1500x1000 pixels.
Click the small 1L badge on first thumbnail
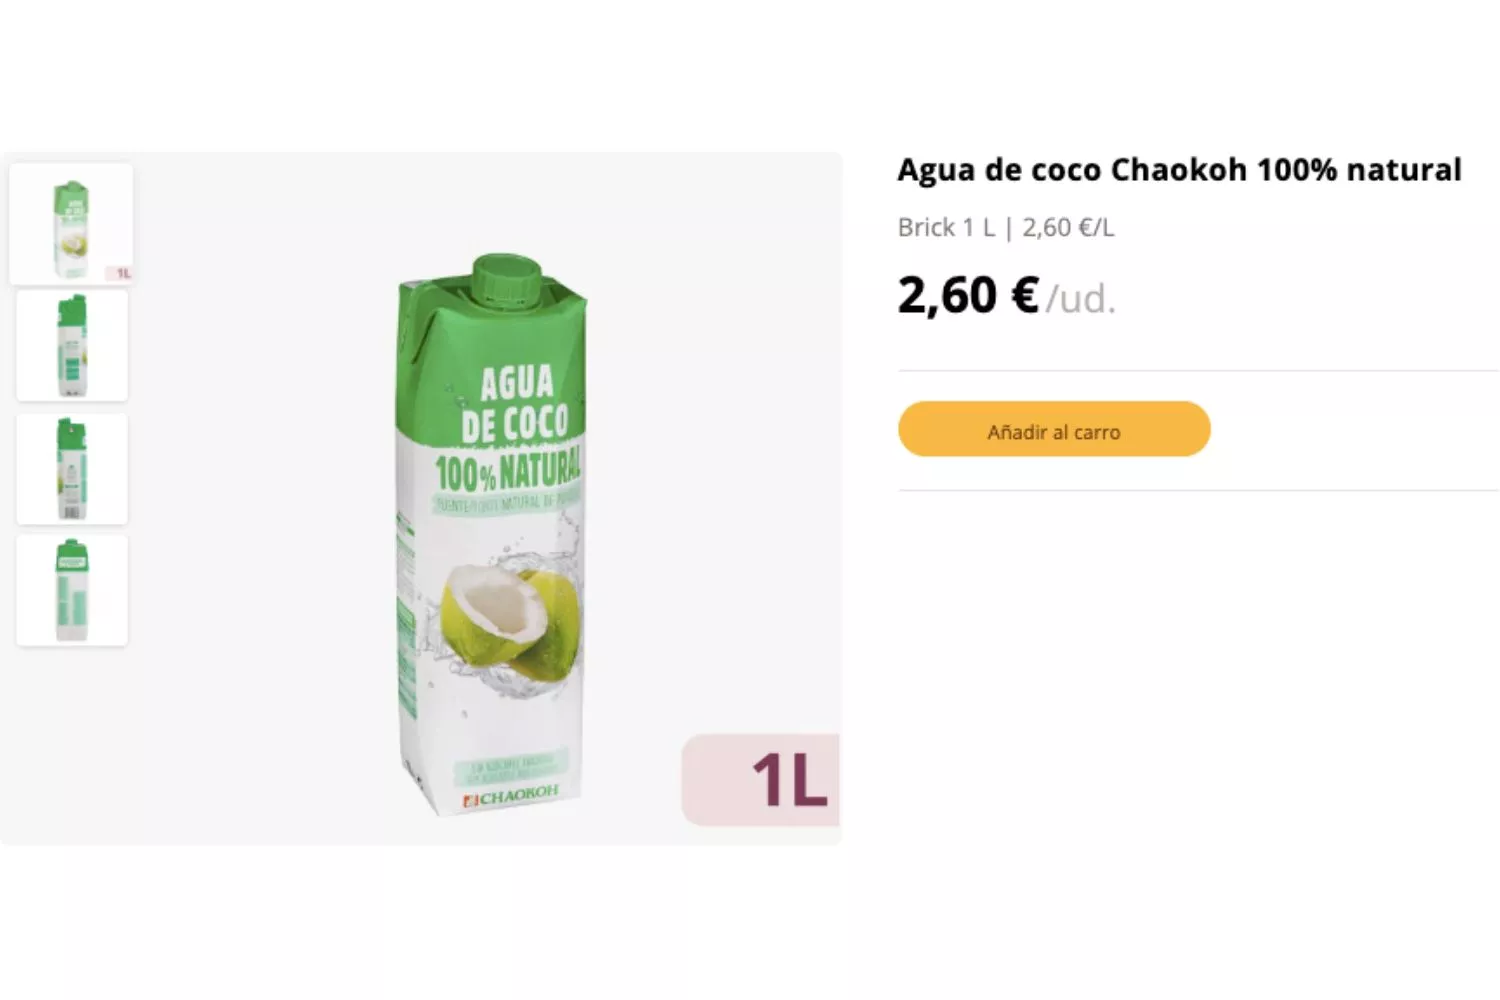(121, 273)
